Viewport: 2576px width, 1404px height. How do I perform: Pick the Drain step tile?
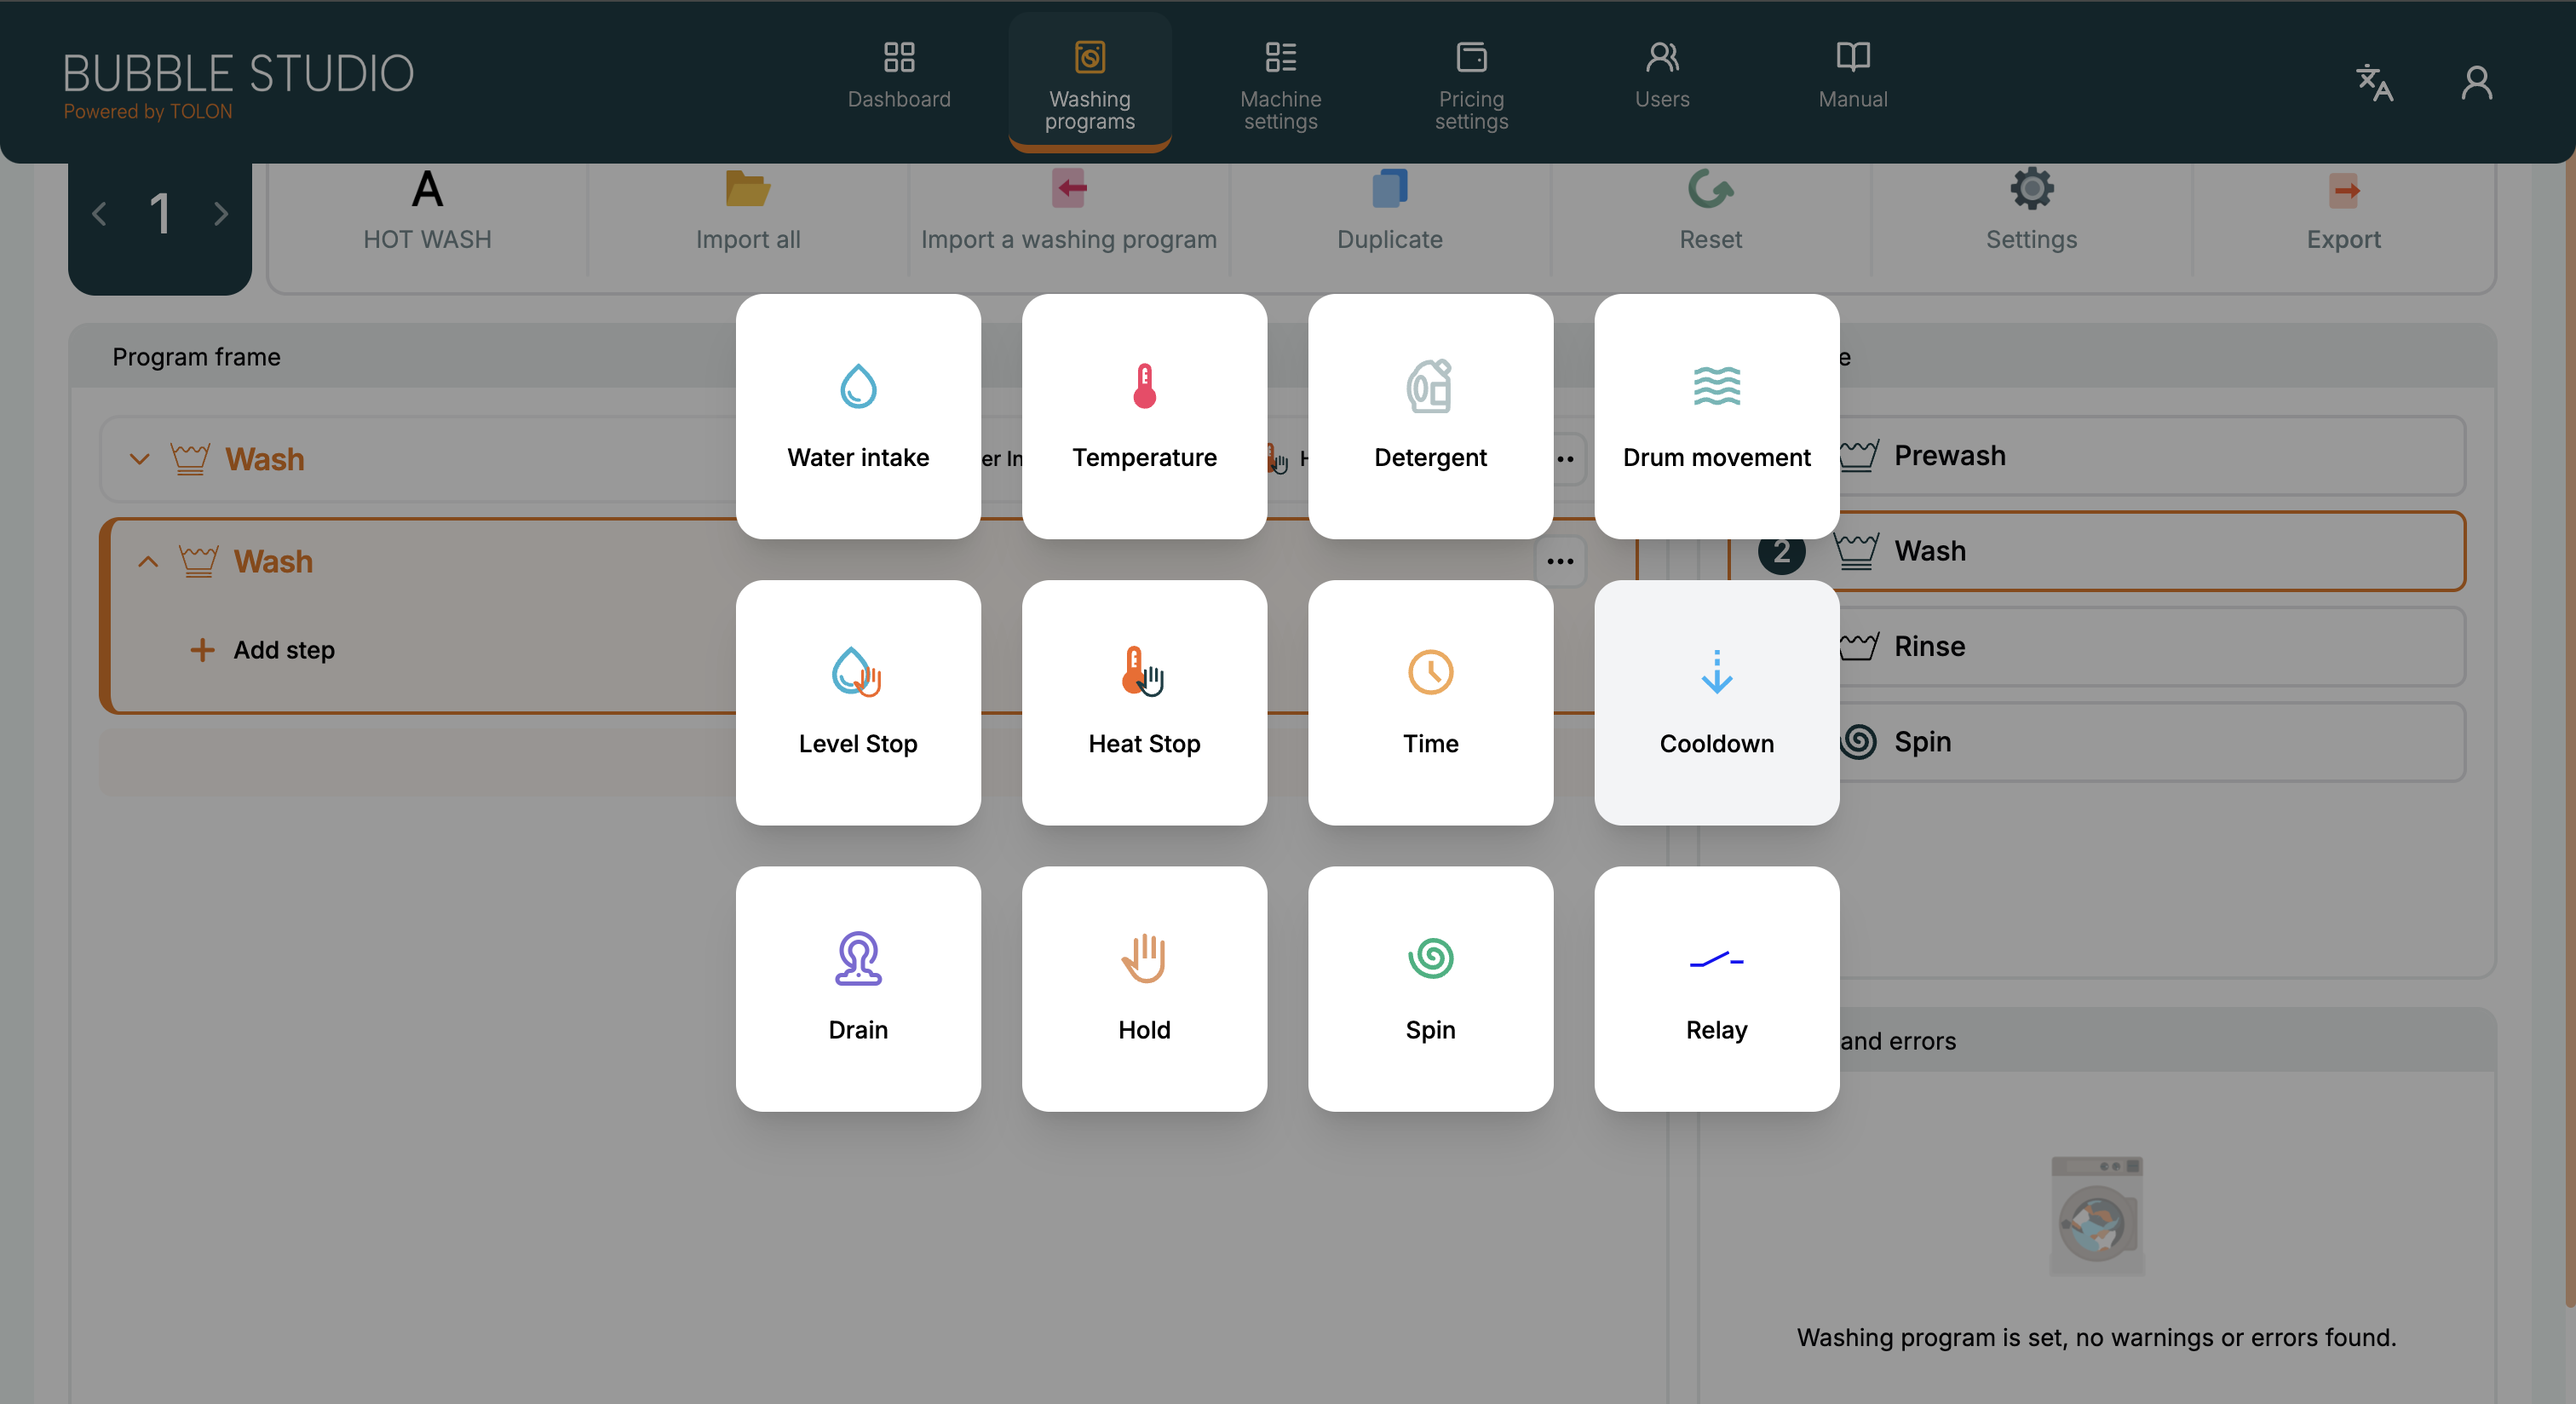[858, 988]
